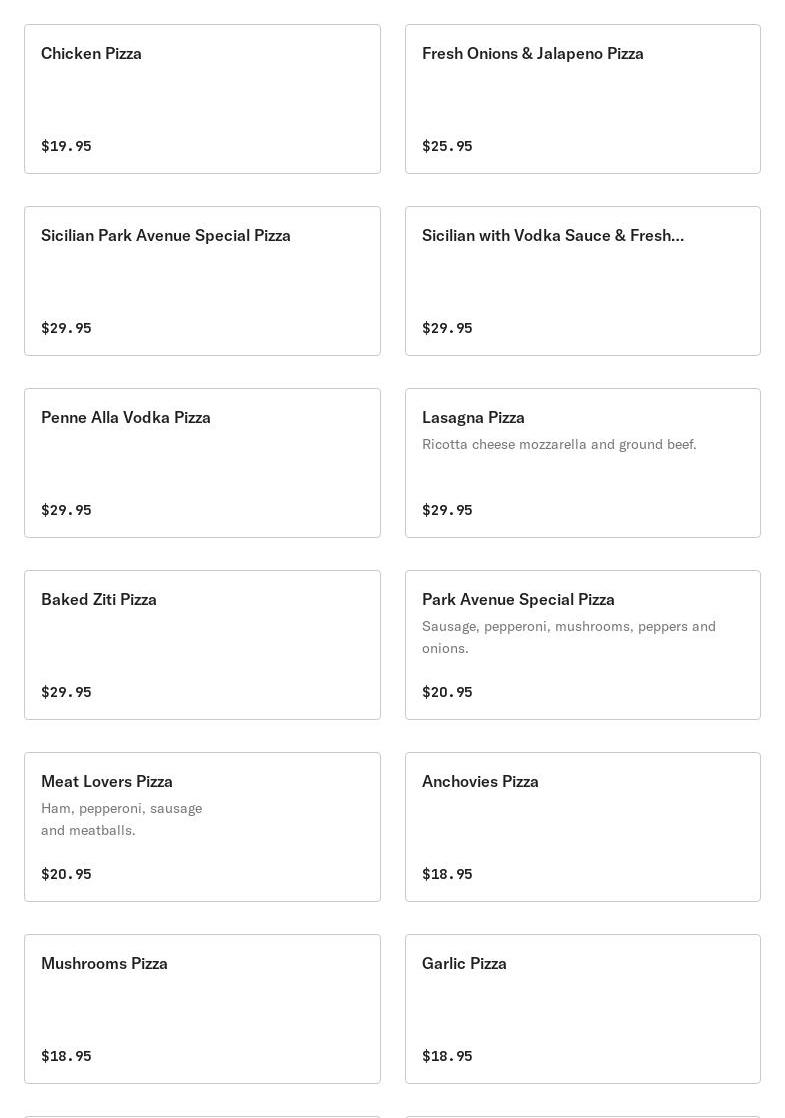Click the Garlic Pizza $18.95 price
This screenshot has height=1118, width=785.
click(x=447, y=1056)
